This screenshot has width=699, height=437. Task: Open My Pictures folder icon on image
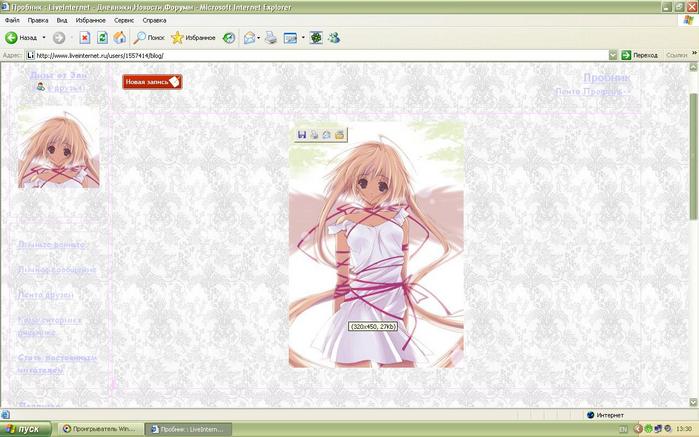(x=340, y=135)
